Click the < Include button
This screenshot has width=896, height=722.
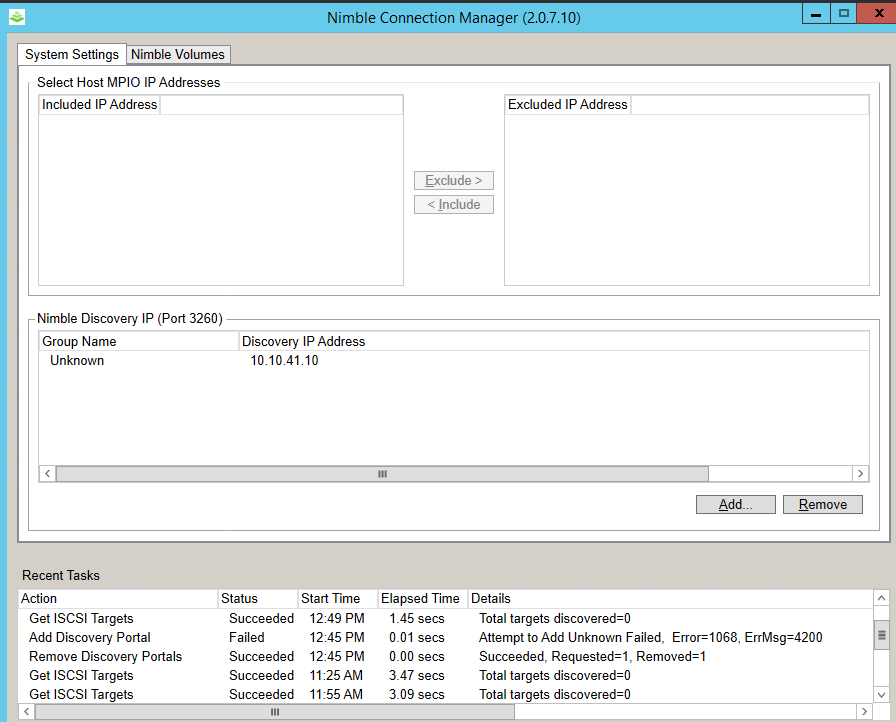[454, 204]
